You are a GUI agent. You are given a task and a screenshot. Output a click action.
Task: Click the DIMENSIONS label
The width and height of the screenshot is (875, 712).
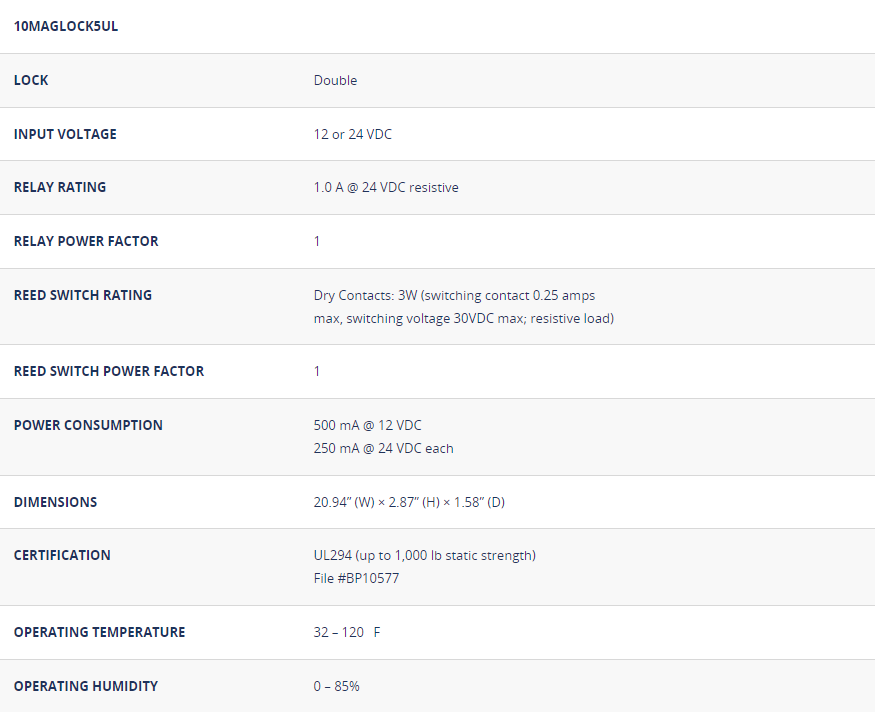56,502
